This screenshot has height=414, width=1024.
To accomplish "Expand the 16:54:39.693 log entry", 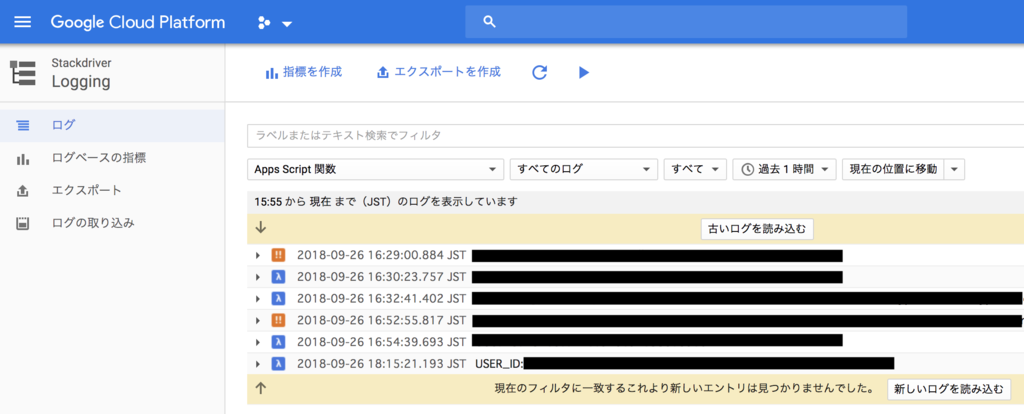I will pos(259,342).
